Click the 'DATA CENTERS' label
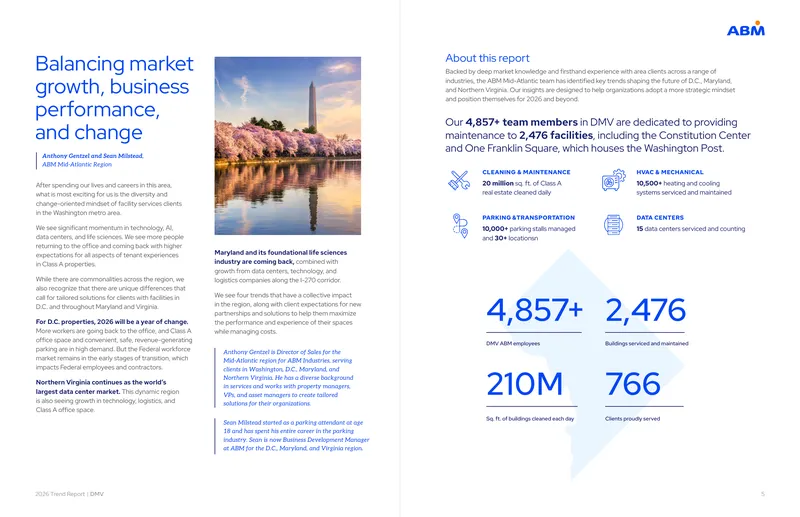 click(660, 218)
